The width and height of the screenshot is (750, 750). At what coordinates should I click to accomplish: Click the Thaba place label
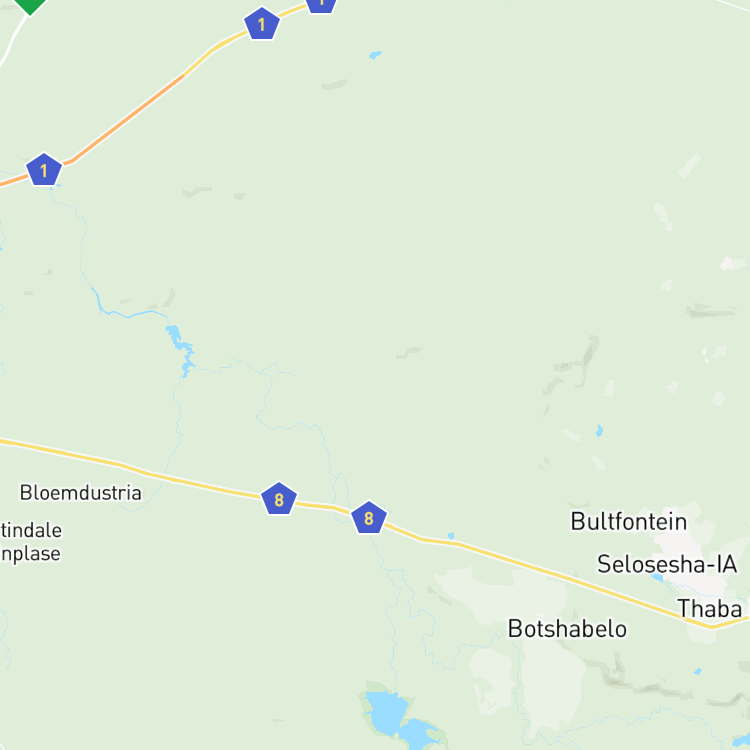[710, 609]
